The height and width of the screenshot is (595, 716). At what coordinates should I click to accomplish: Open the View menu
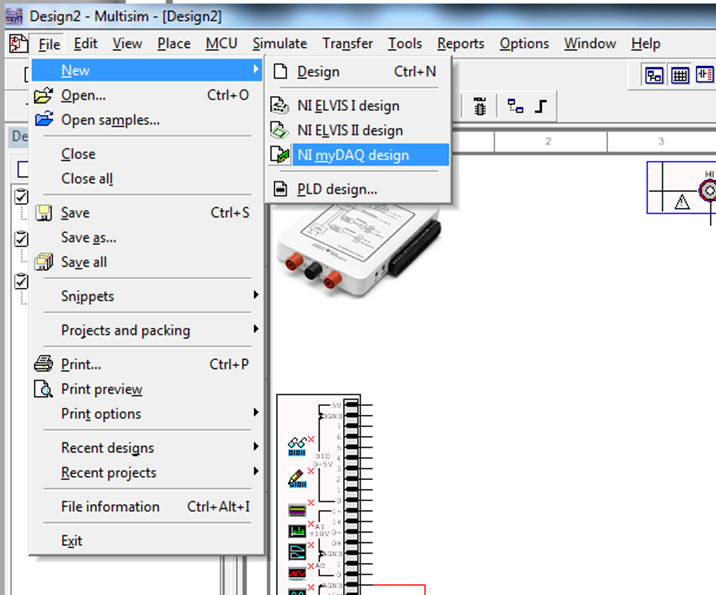127,44
